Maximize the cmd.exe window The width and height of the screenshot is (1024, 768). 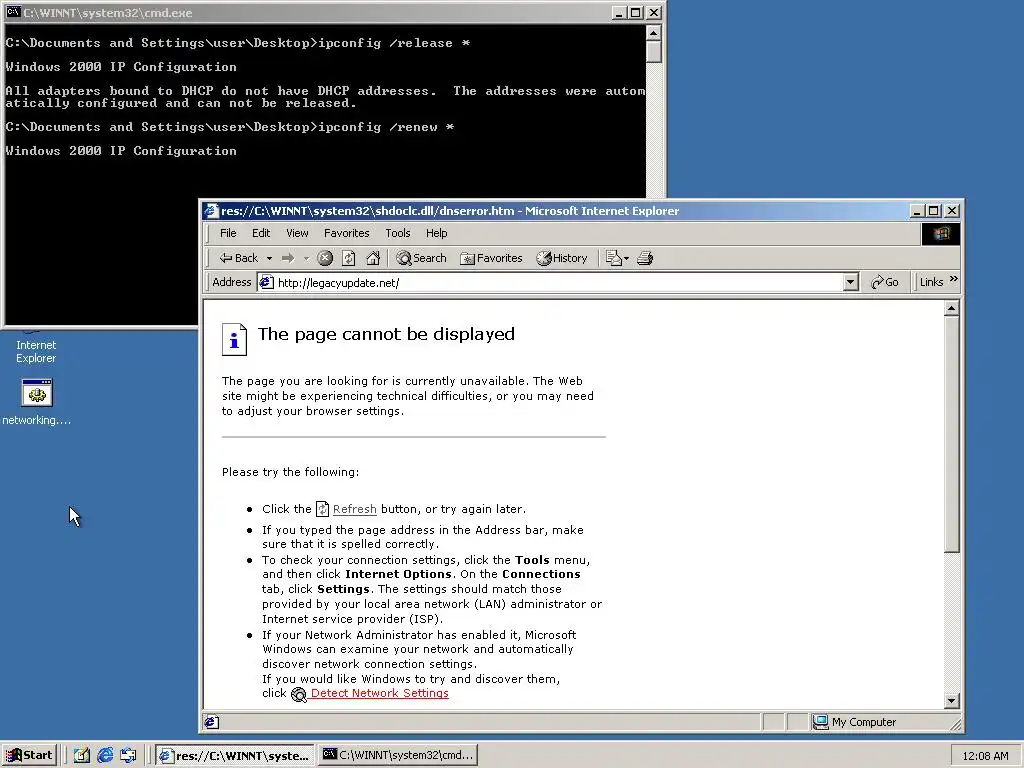pyautogui.click(x=635, y=12)
